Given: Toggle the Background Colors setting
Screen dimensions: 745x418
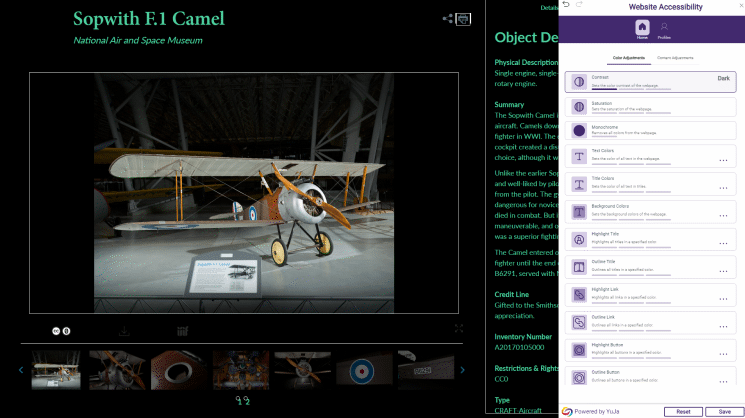Looking at the screenshot, I should (650, 212).
